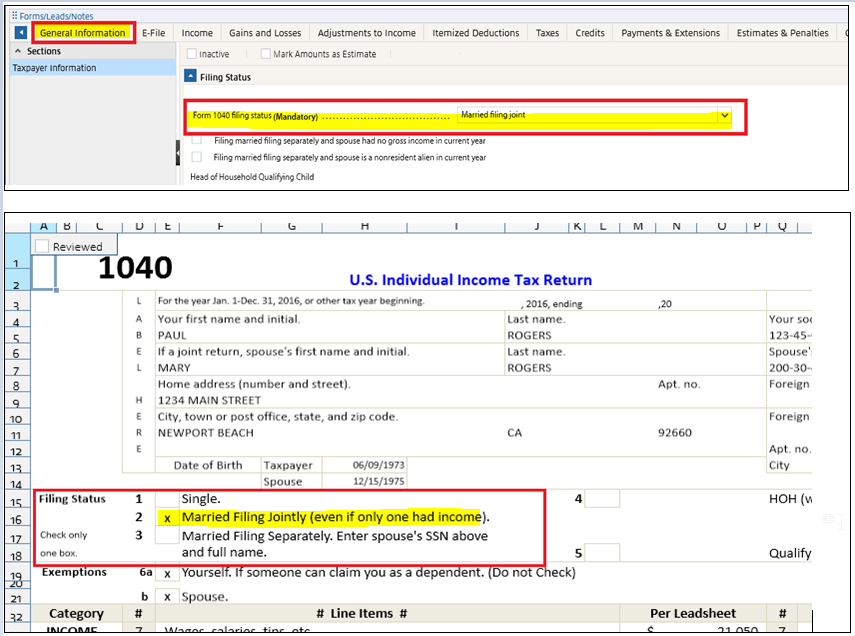The image size is (855, 636).
Task: Open the Gains and Losses tab
Action: [x=265, y=33]
